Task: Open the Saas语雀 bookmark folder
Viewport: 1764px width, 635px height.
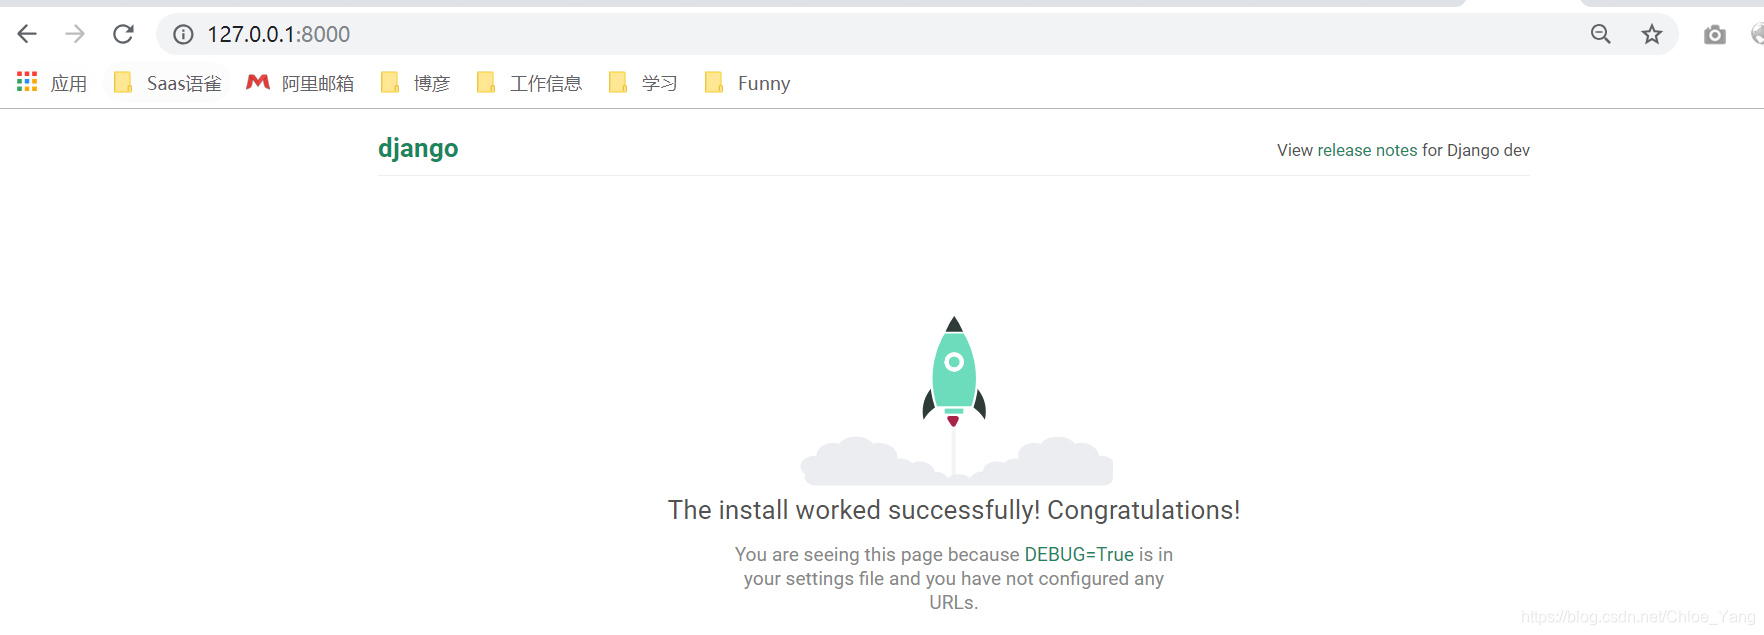Action: point(168,83)
